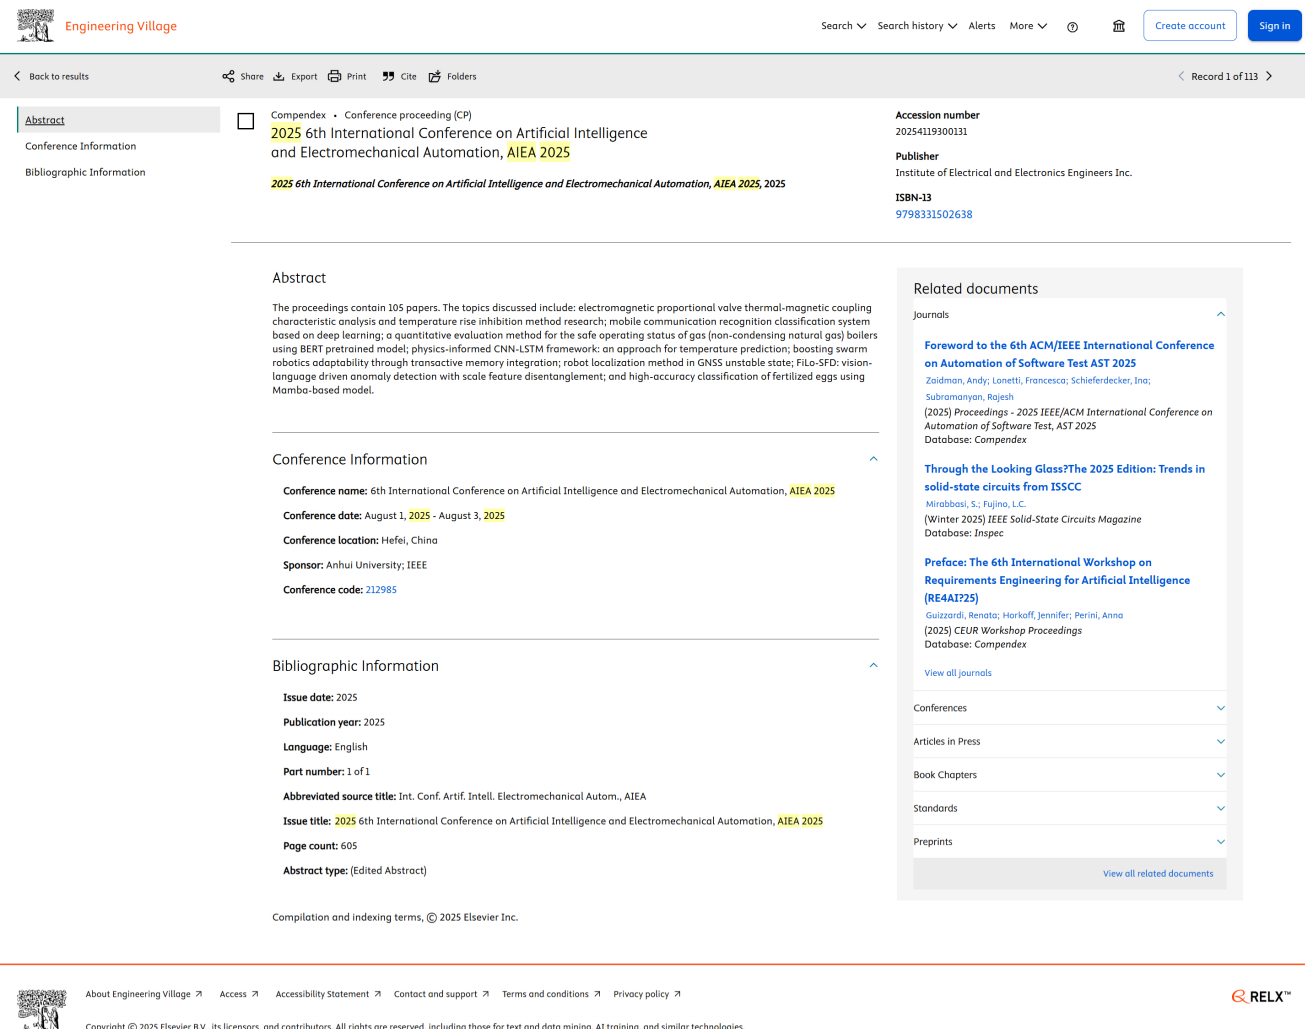Collapse the Conference Information section
The width and height of the screenshot is (1305, 1029).
tap(873, 459)
